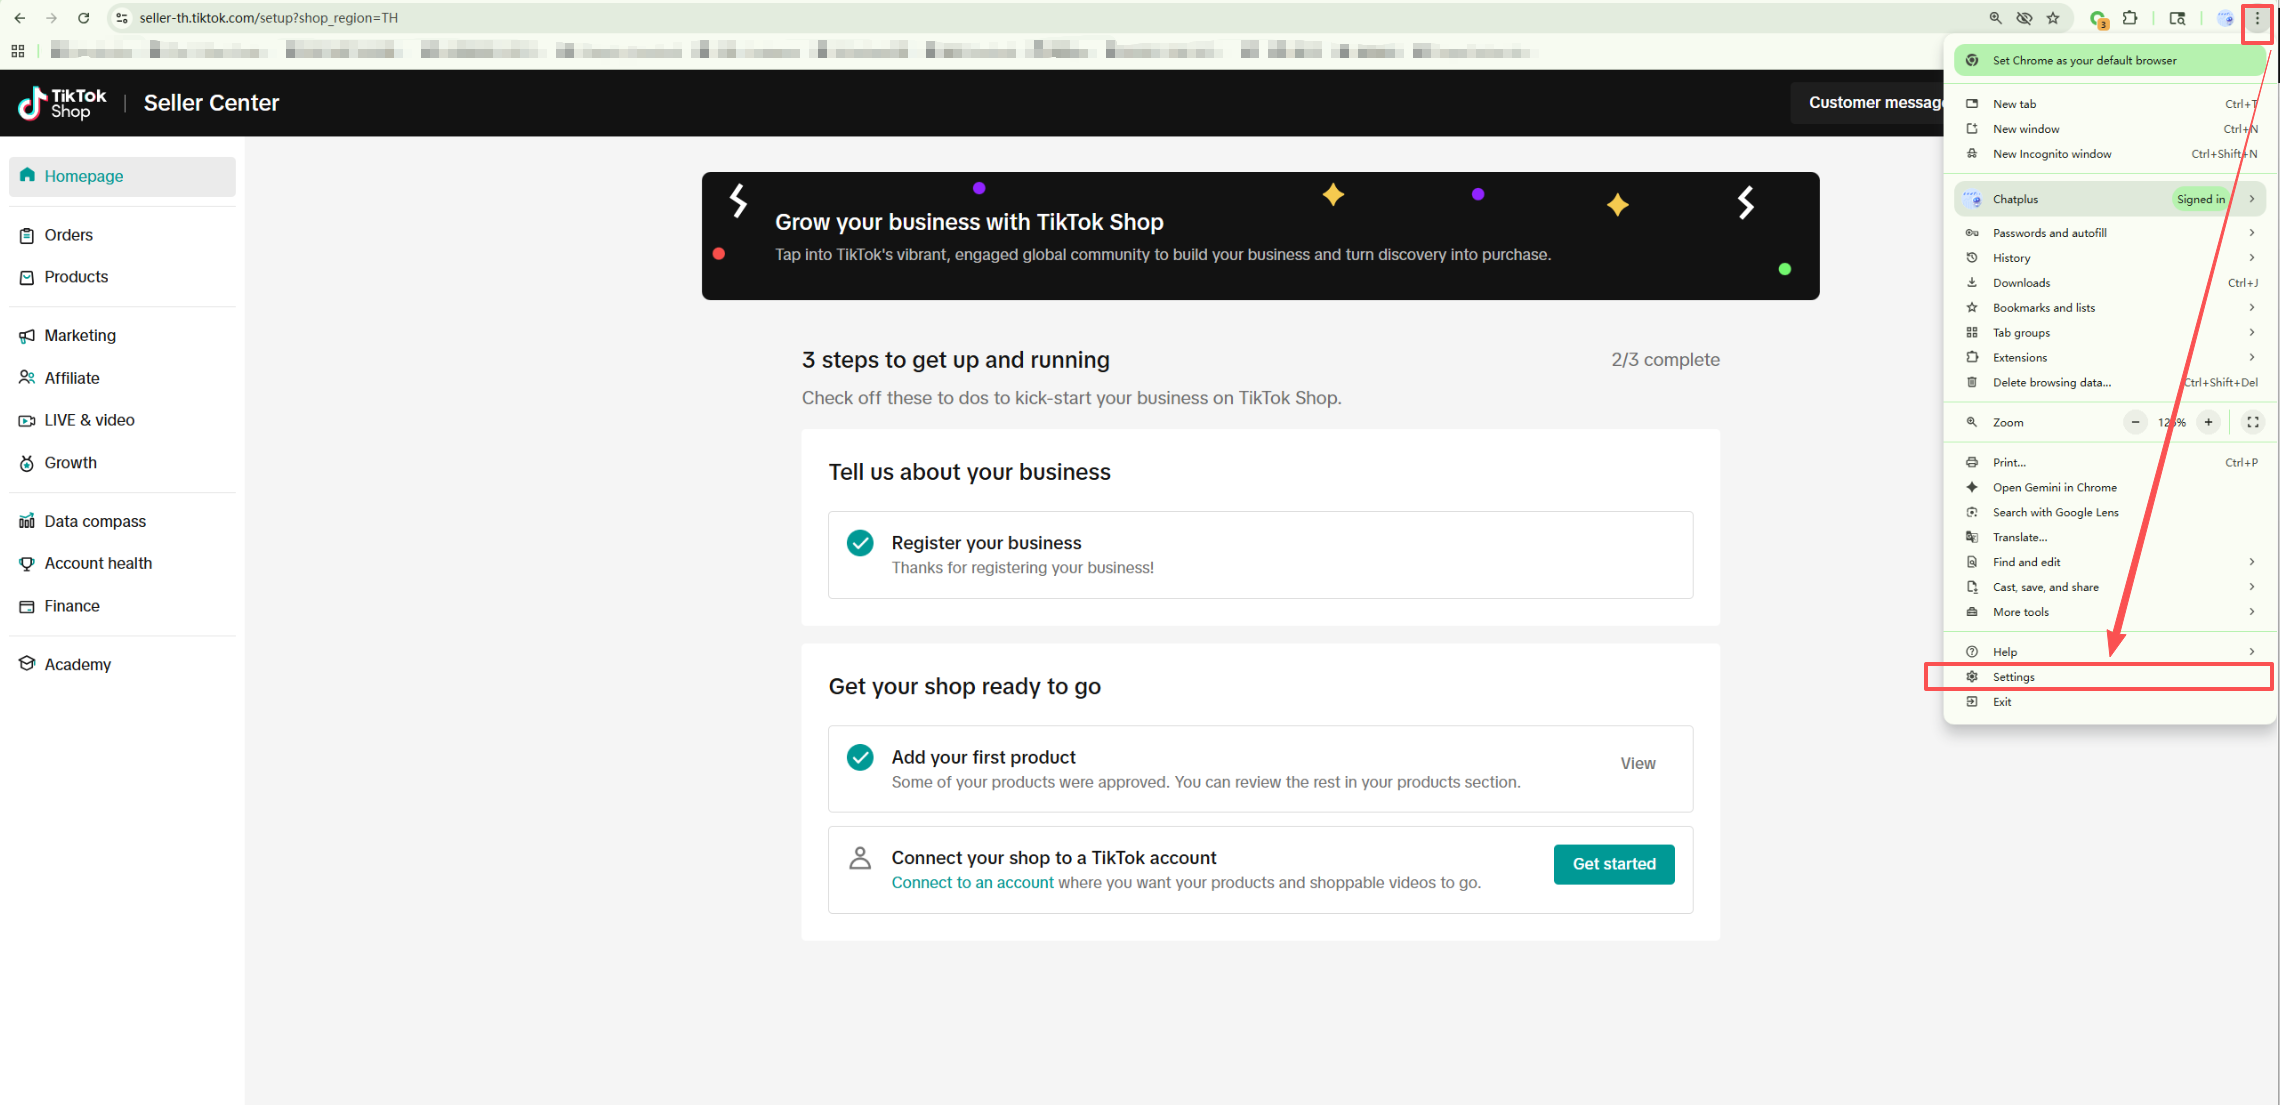This screenshot has height=1105, width=2280.
Task: Click the Orders icon in the sidebar
Action: [27, 235]
